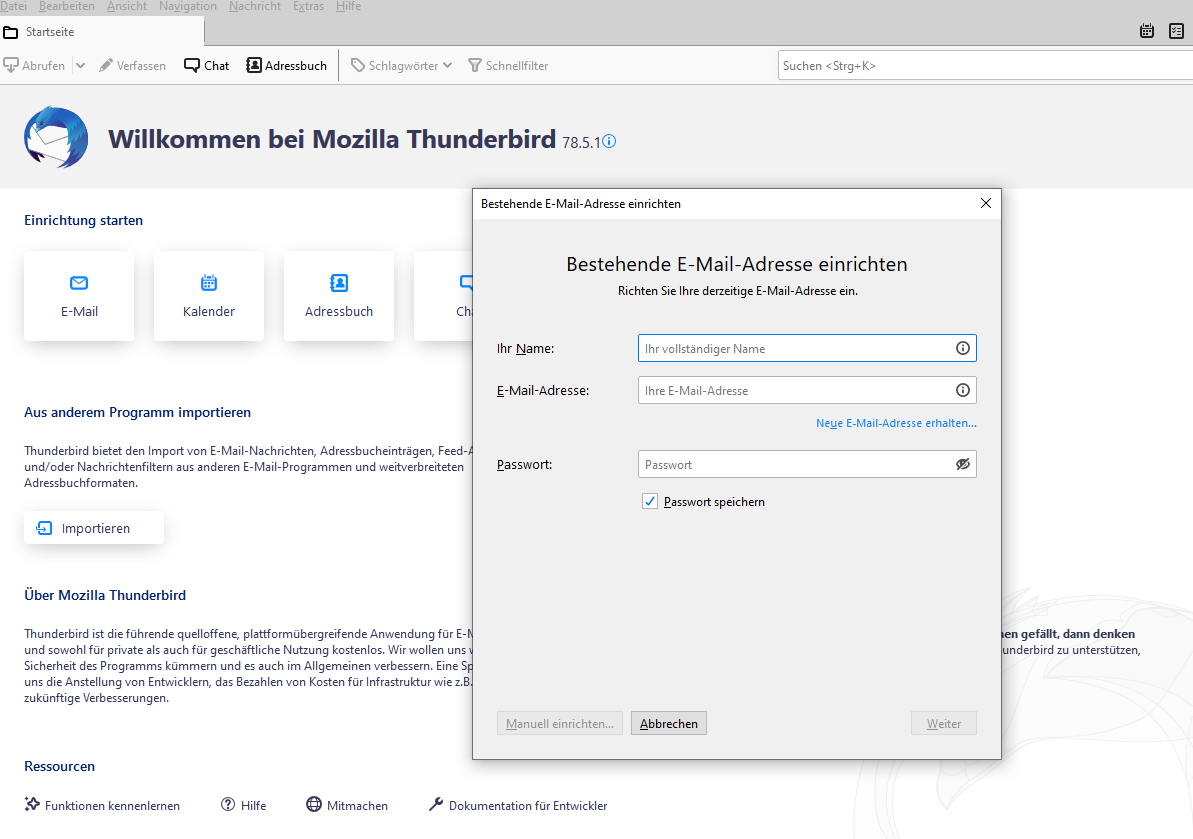Screen dimensions: 1193x839
Task: Toggle password visibility eye icon
Action: (962, 464)
